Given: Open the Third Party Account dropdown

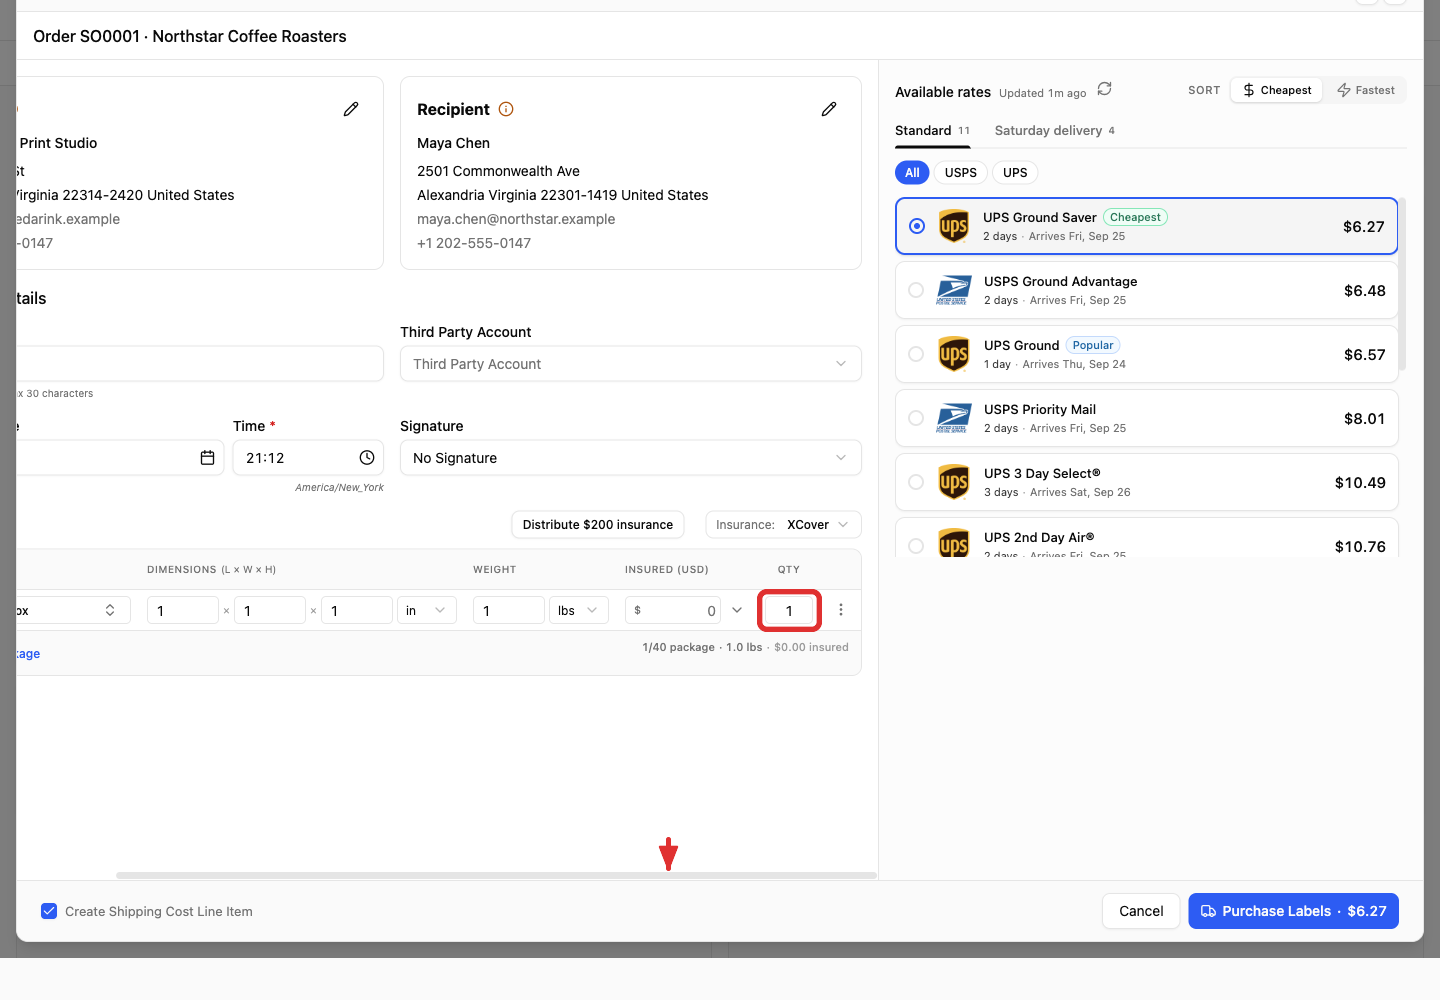Looking at the screenshot, I should click(631, 364).
